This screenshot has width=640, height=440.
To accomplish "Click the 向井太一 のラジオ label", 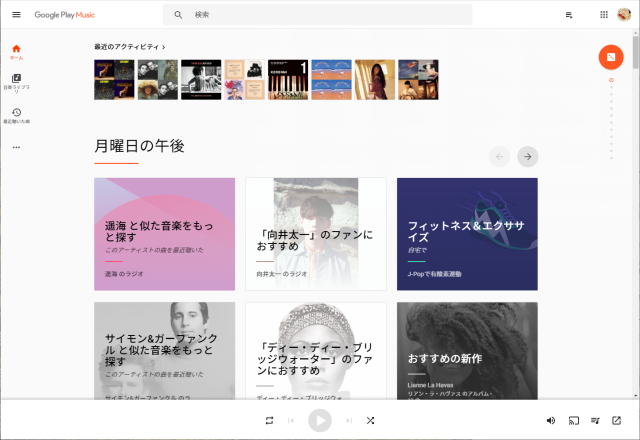I will point(282,274).
